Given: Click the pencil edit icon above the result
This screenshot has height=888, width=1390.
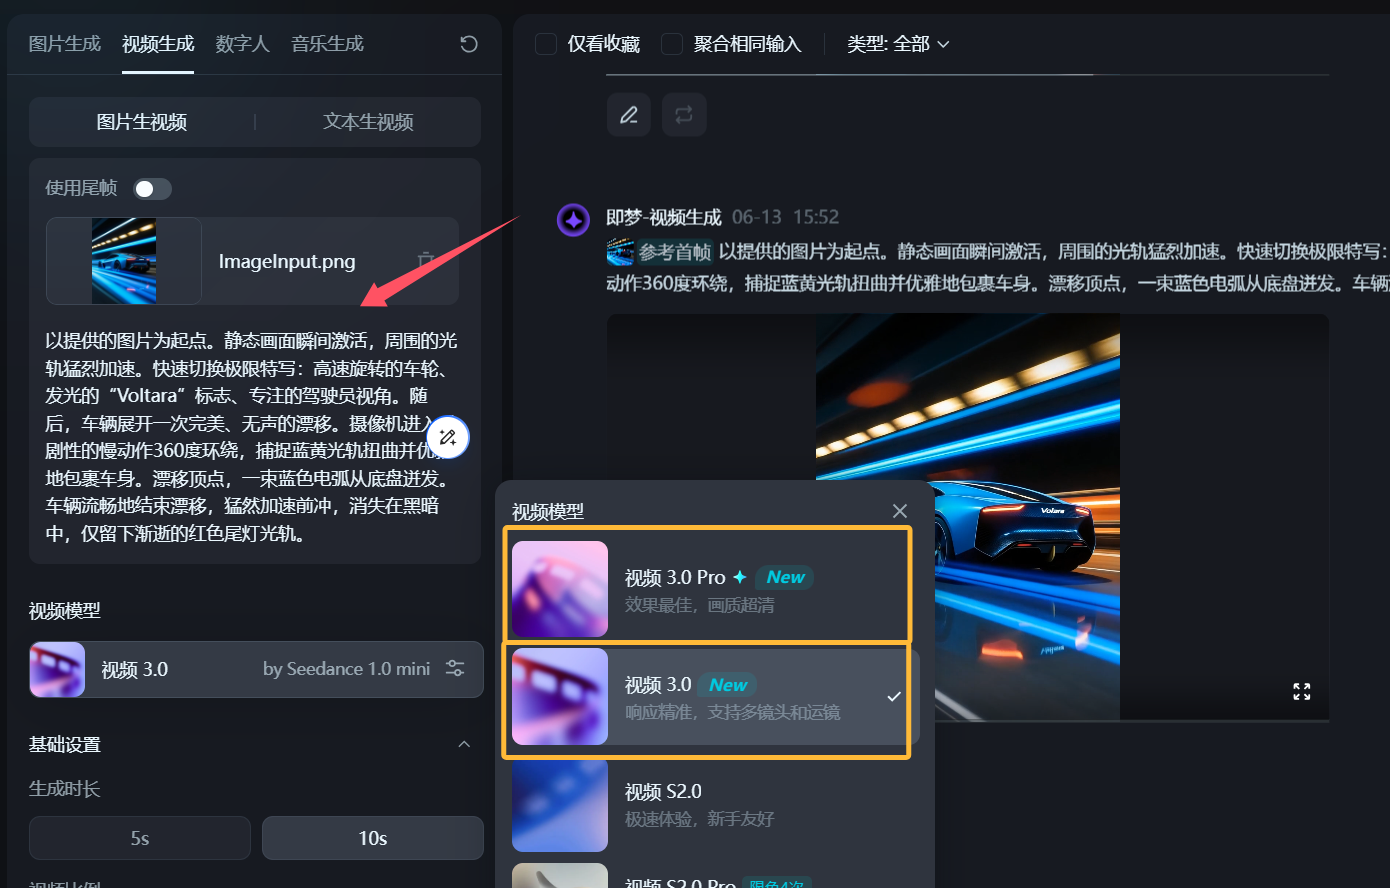Looking at the screenshot, I should point(629,115).
